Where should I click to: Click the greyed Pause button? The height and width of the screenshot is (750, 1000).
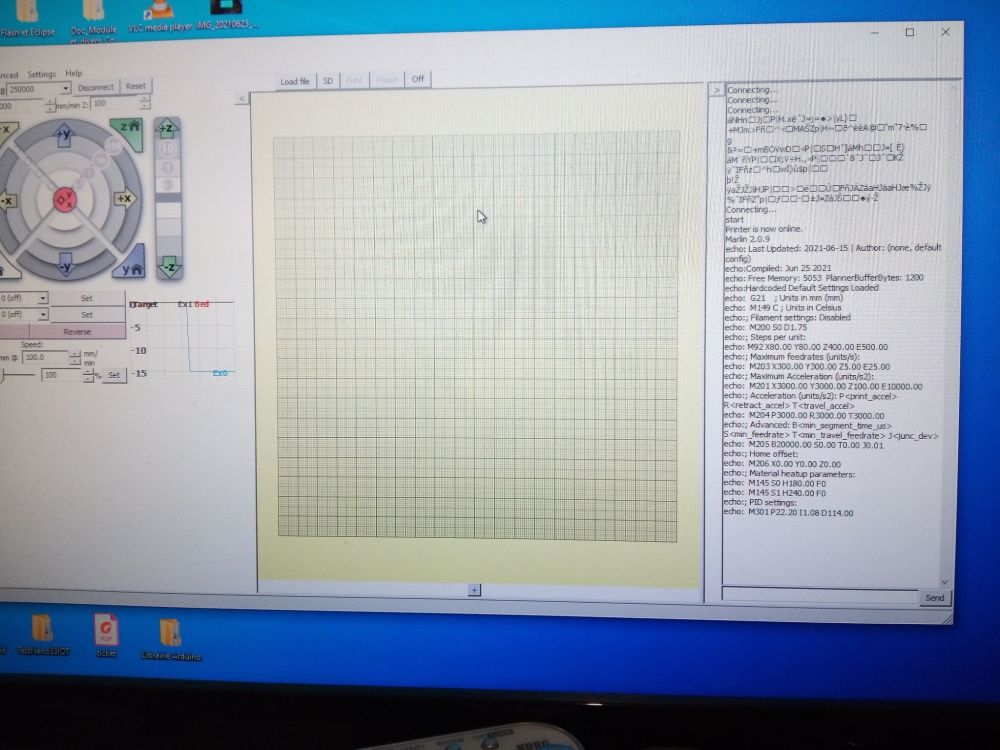(x=386, y=80)
